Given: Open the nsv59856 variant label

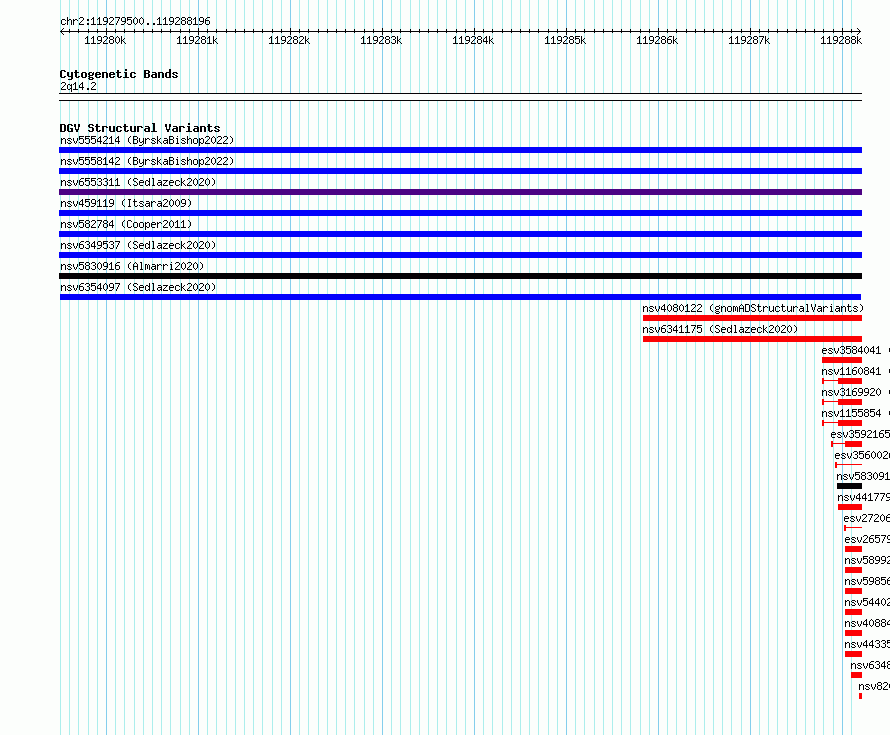Looking at the screenshot, I should pyautogui.click(x=867, y=581).
